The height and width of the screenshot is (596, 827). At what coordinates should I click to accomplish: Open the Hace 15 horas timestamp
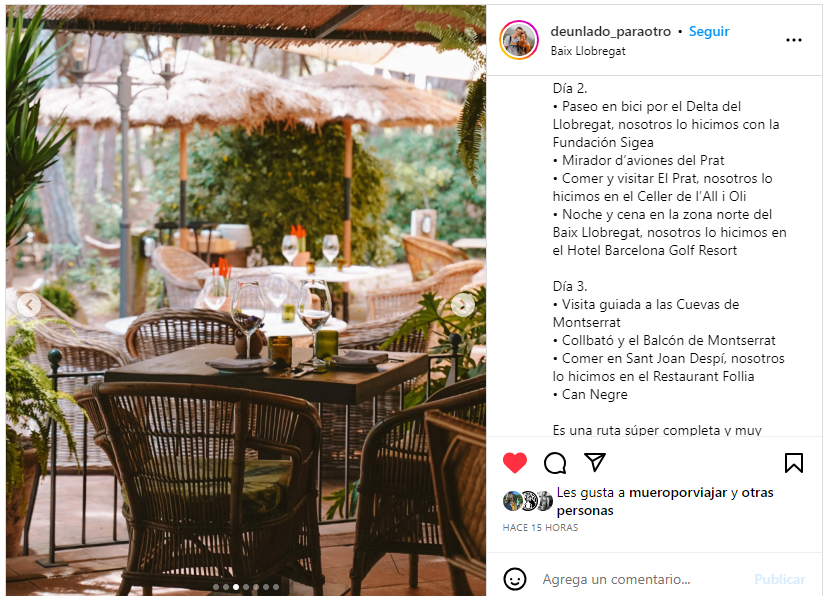540,527
